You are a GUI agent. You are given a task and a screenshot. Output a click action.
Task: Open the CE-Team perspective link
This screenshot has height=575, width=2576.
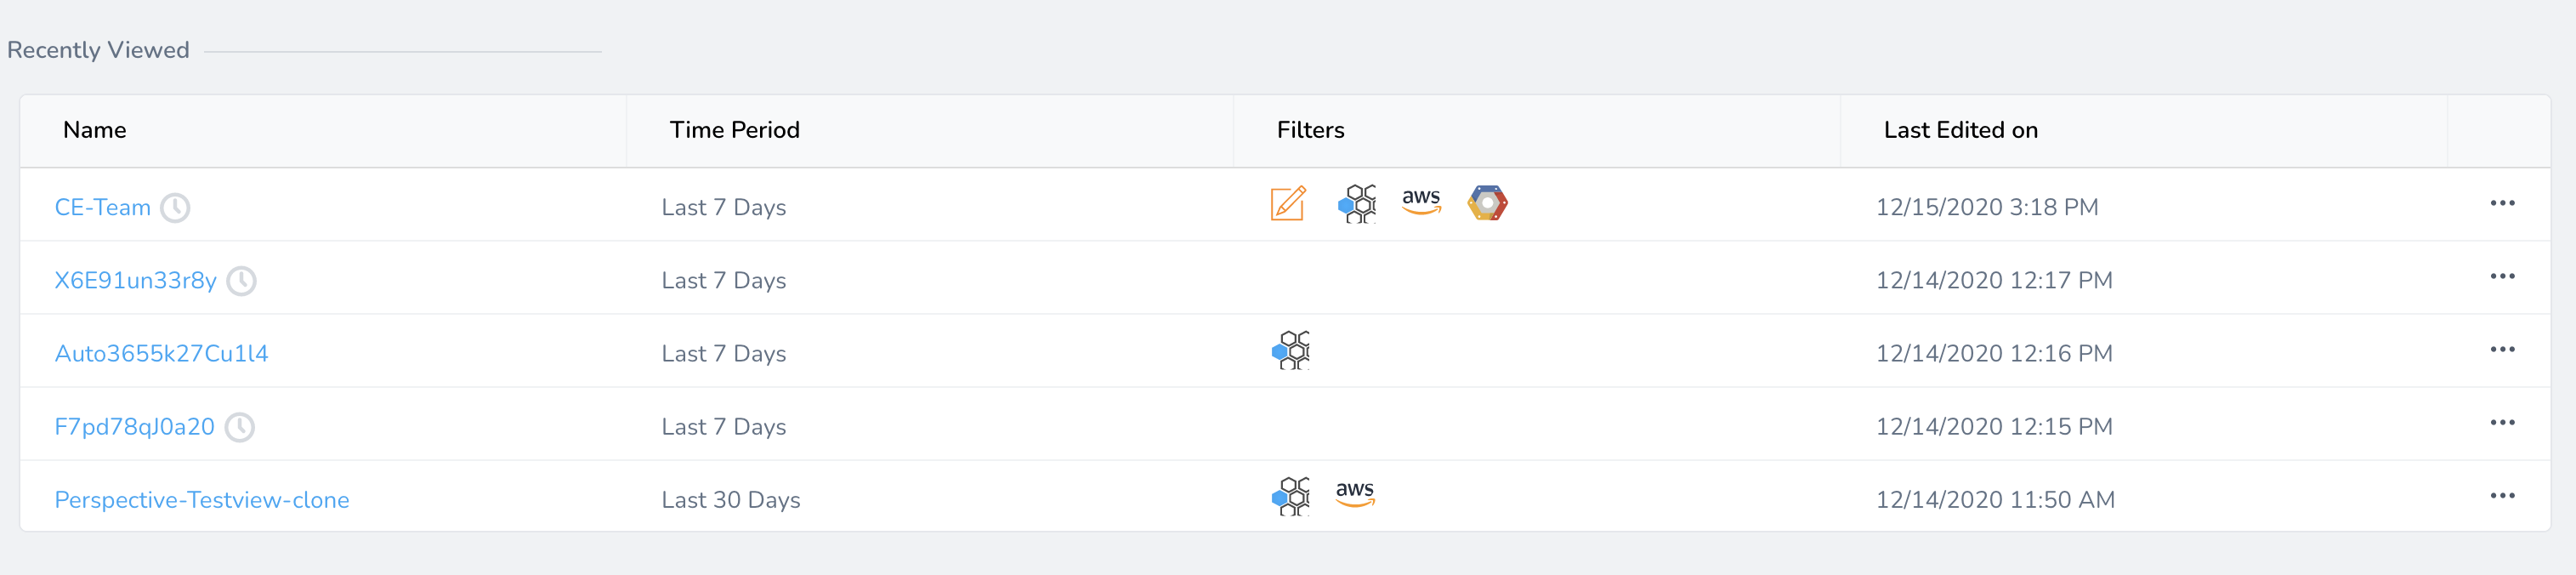pos(102,208)
